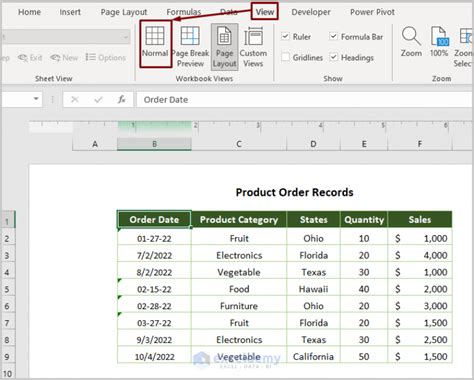Select row 1 header
474x380 pixels.
coord(7,220)
